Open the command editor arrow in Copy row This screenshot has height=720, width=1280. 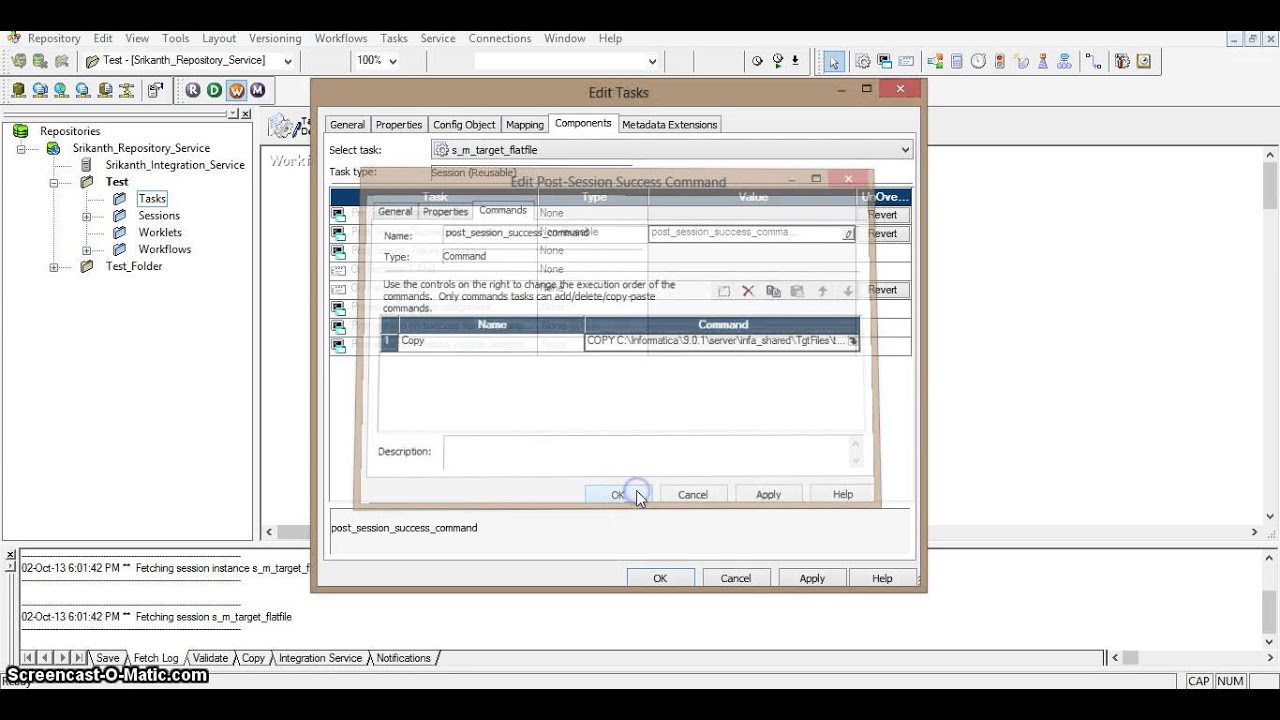tap(852, 341)
